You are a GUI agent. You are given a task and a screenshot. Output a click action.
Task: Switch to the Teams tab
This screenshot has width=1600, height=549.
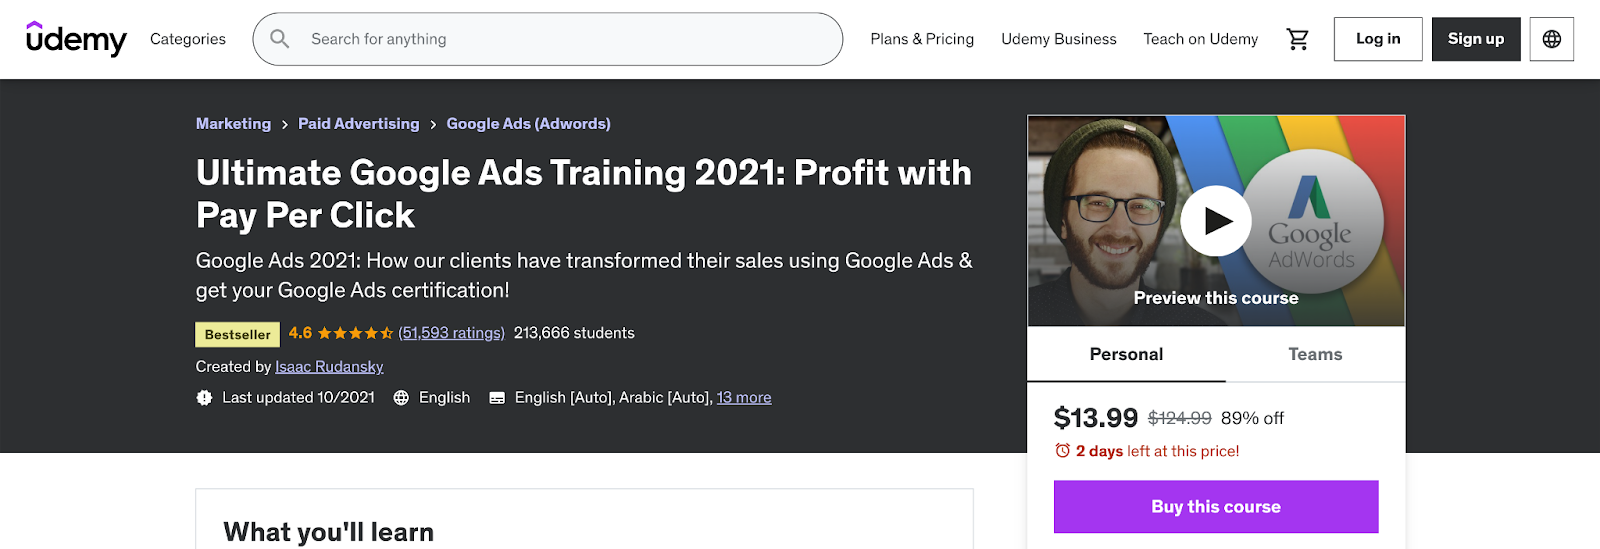pos(1315,354)
